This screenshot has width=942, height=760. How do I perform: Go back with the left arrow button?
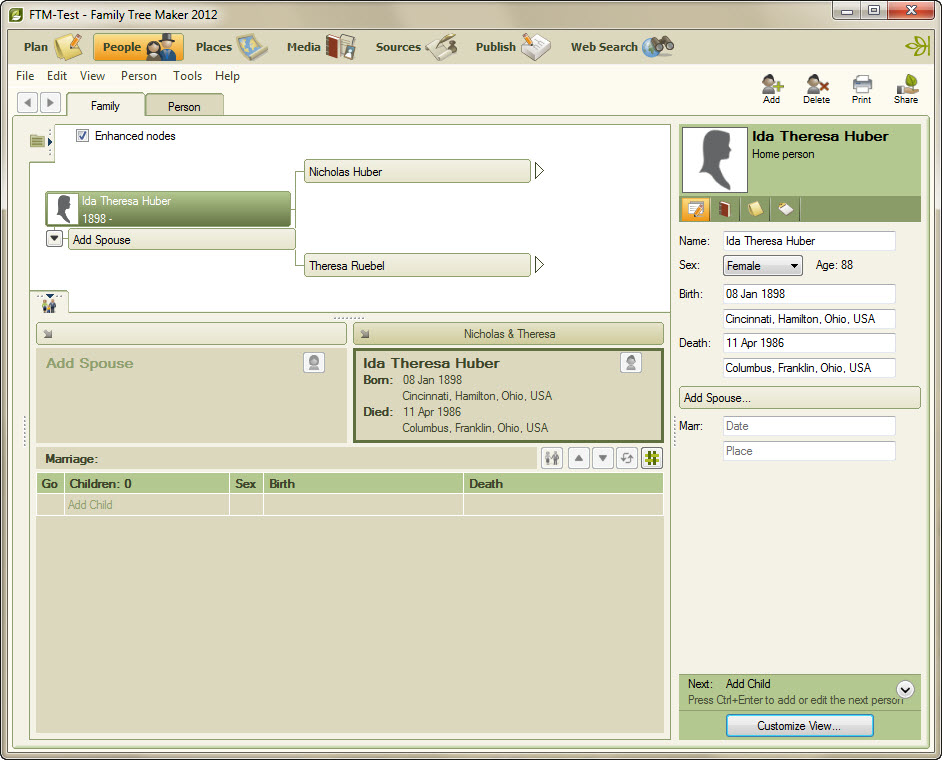28,102
